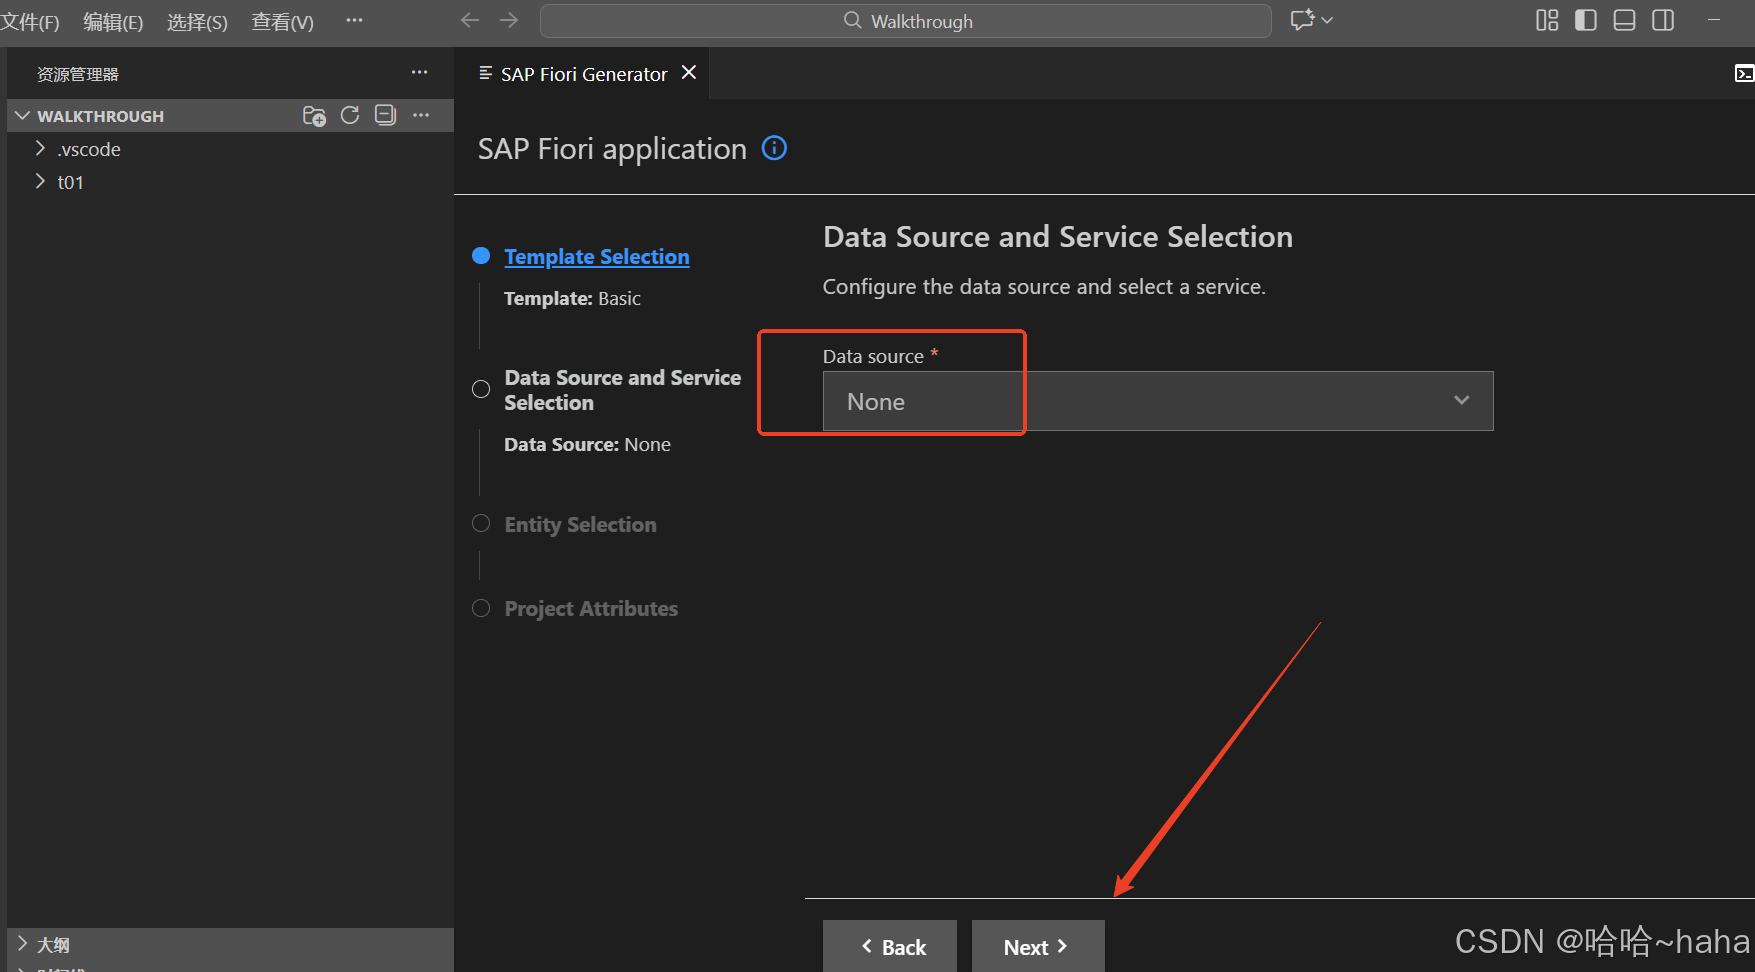Click the Back button
The height and width of the screenshot is (972, 1755).
click(890, 946)
